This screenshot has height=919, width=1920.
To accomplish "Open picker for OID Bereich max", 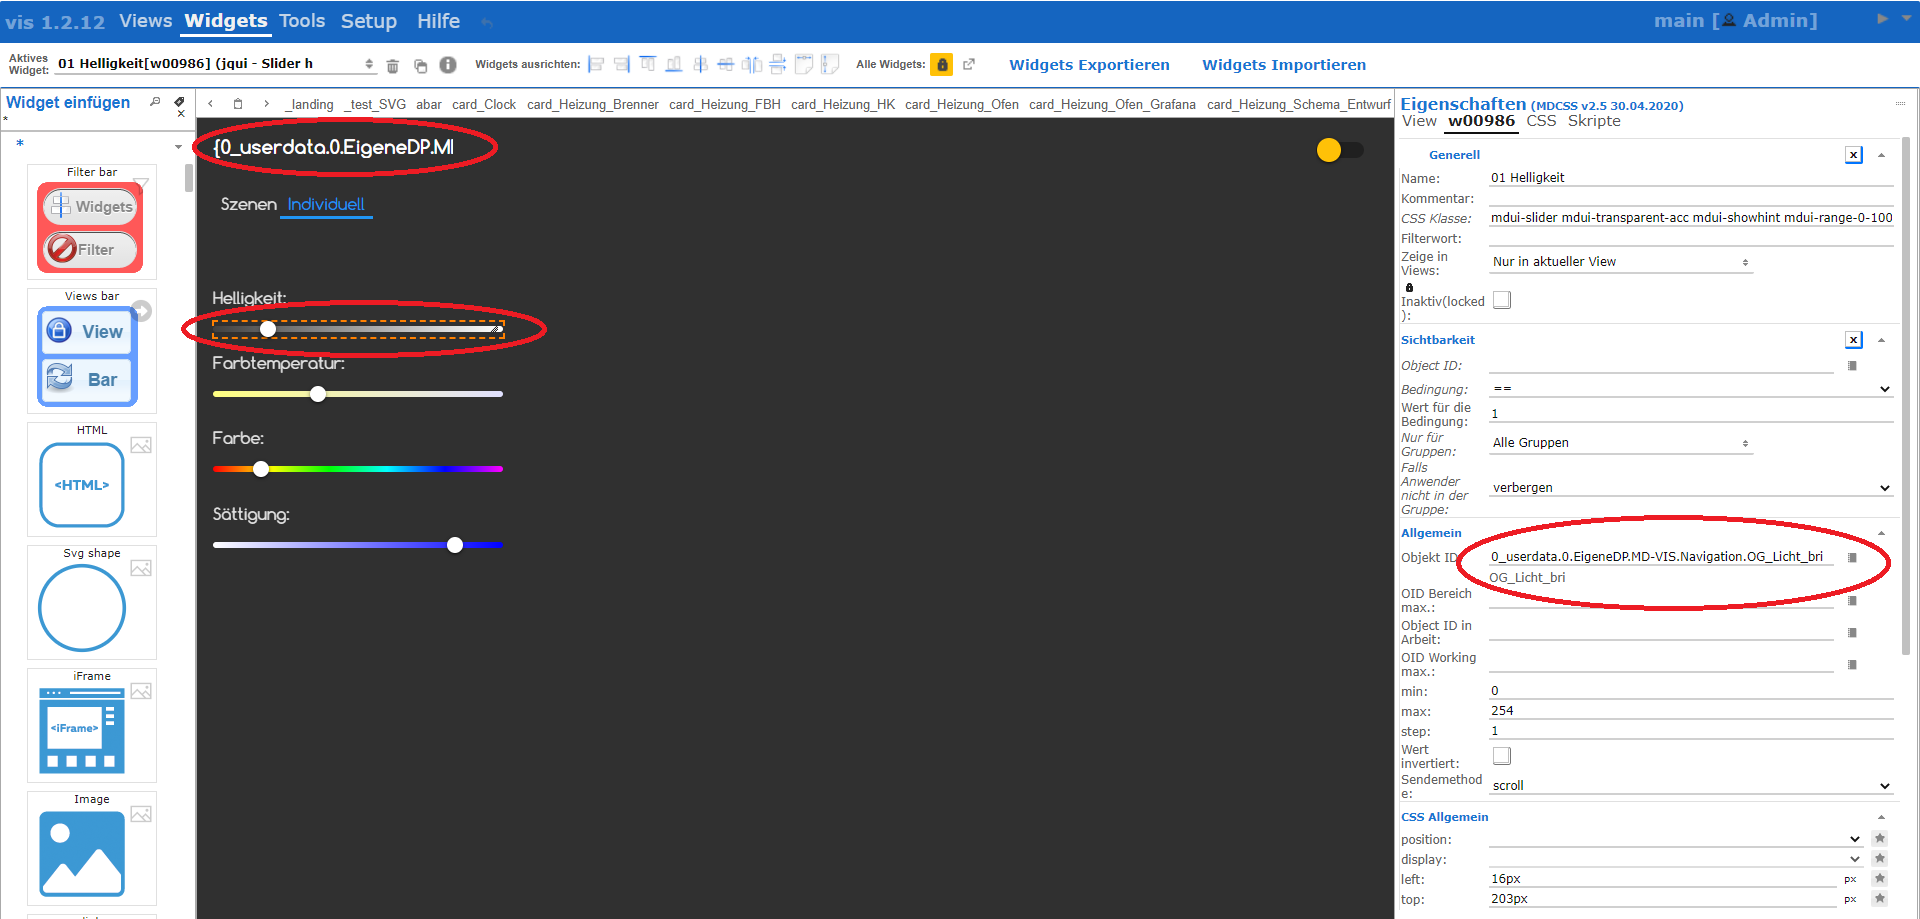I will (1852, 601).
